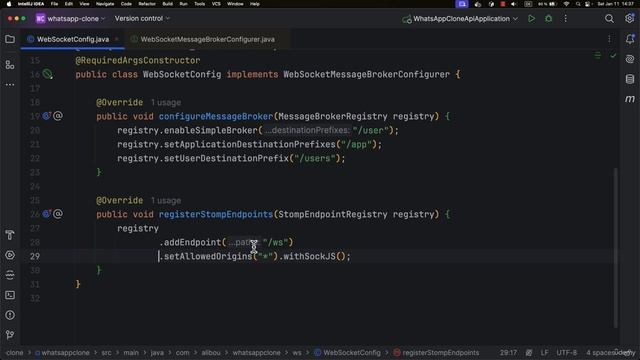Open inspections widget green checkmark
Viewport: 640px width, 360px height.
tap(613, 55)
